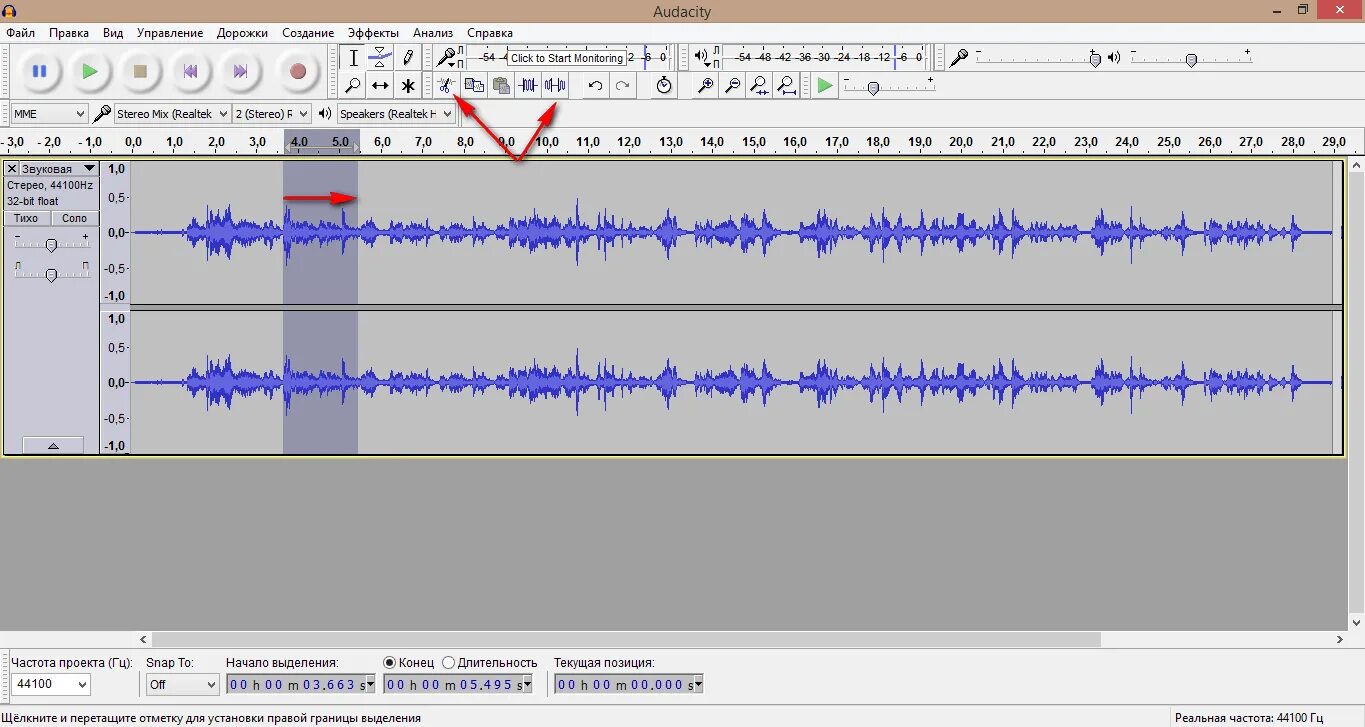Select the Zoom magnifier tool

click(353, 86)
